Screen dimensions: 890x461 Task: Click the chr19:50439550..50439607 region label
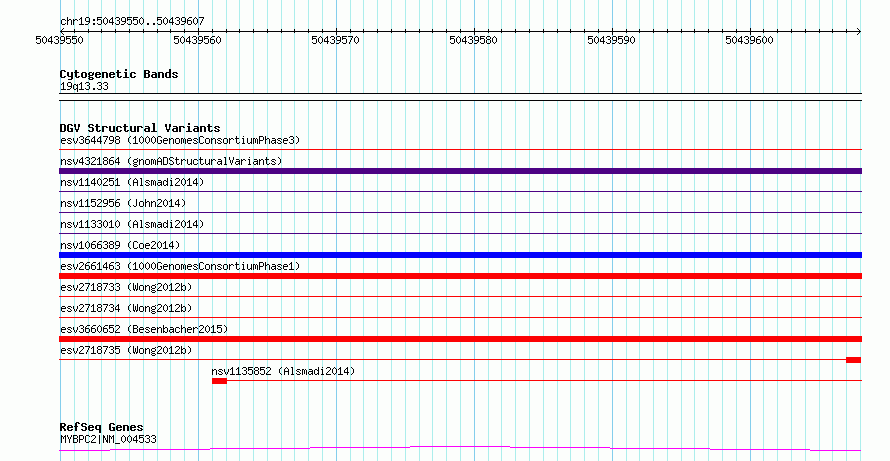coord(132,22)
